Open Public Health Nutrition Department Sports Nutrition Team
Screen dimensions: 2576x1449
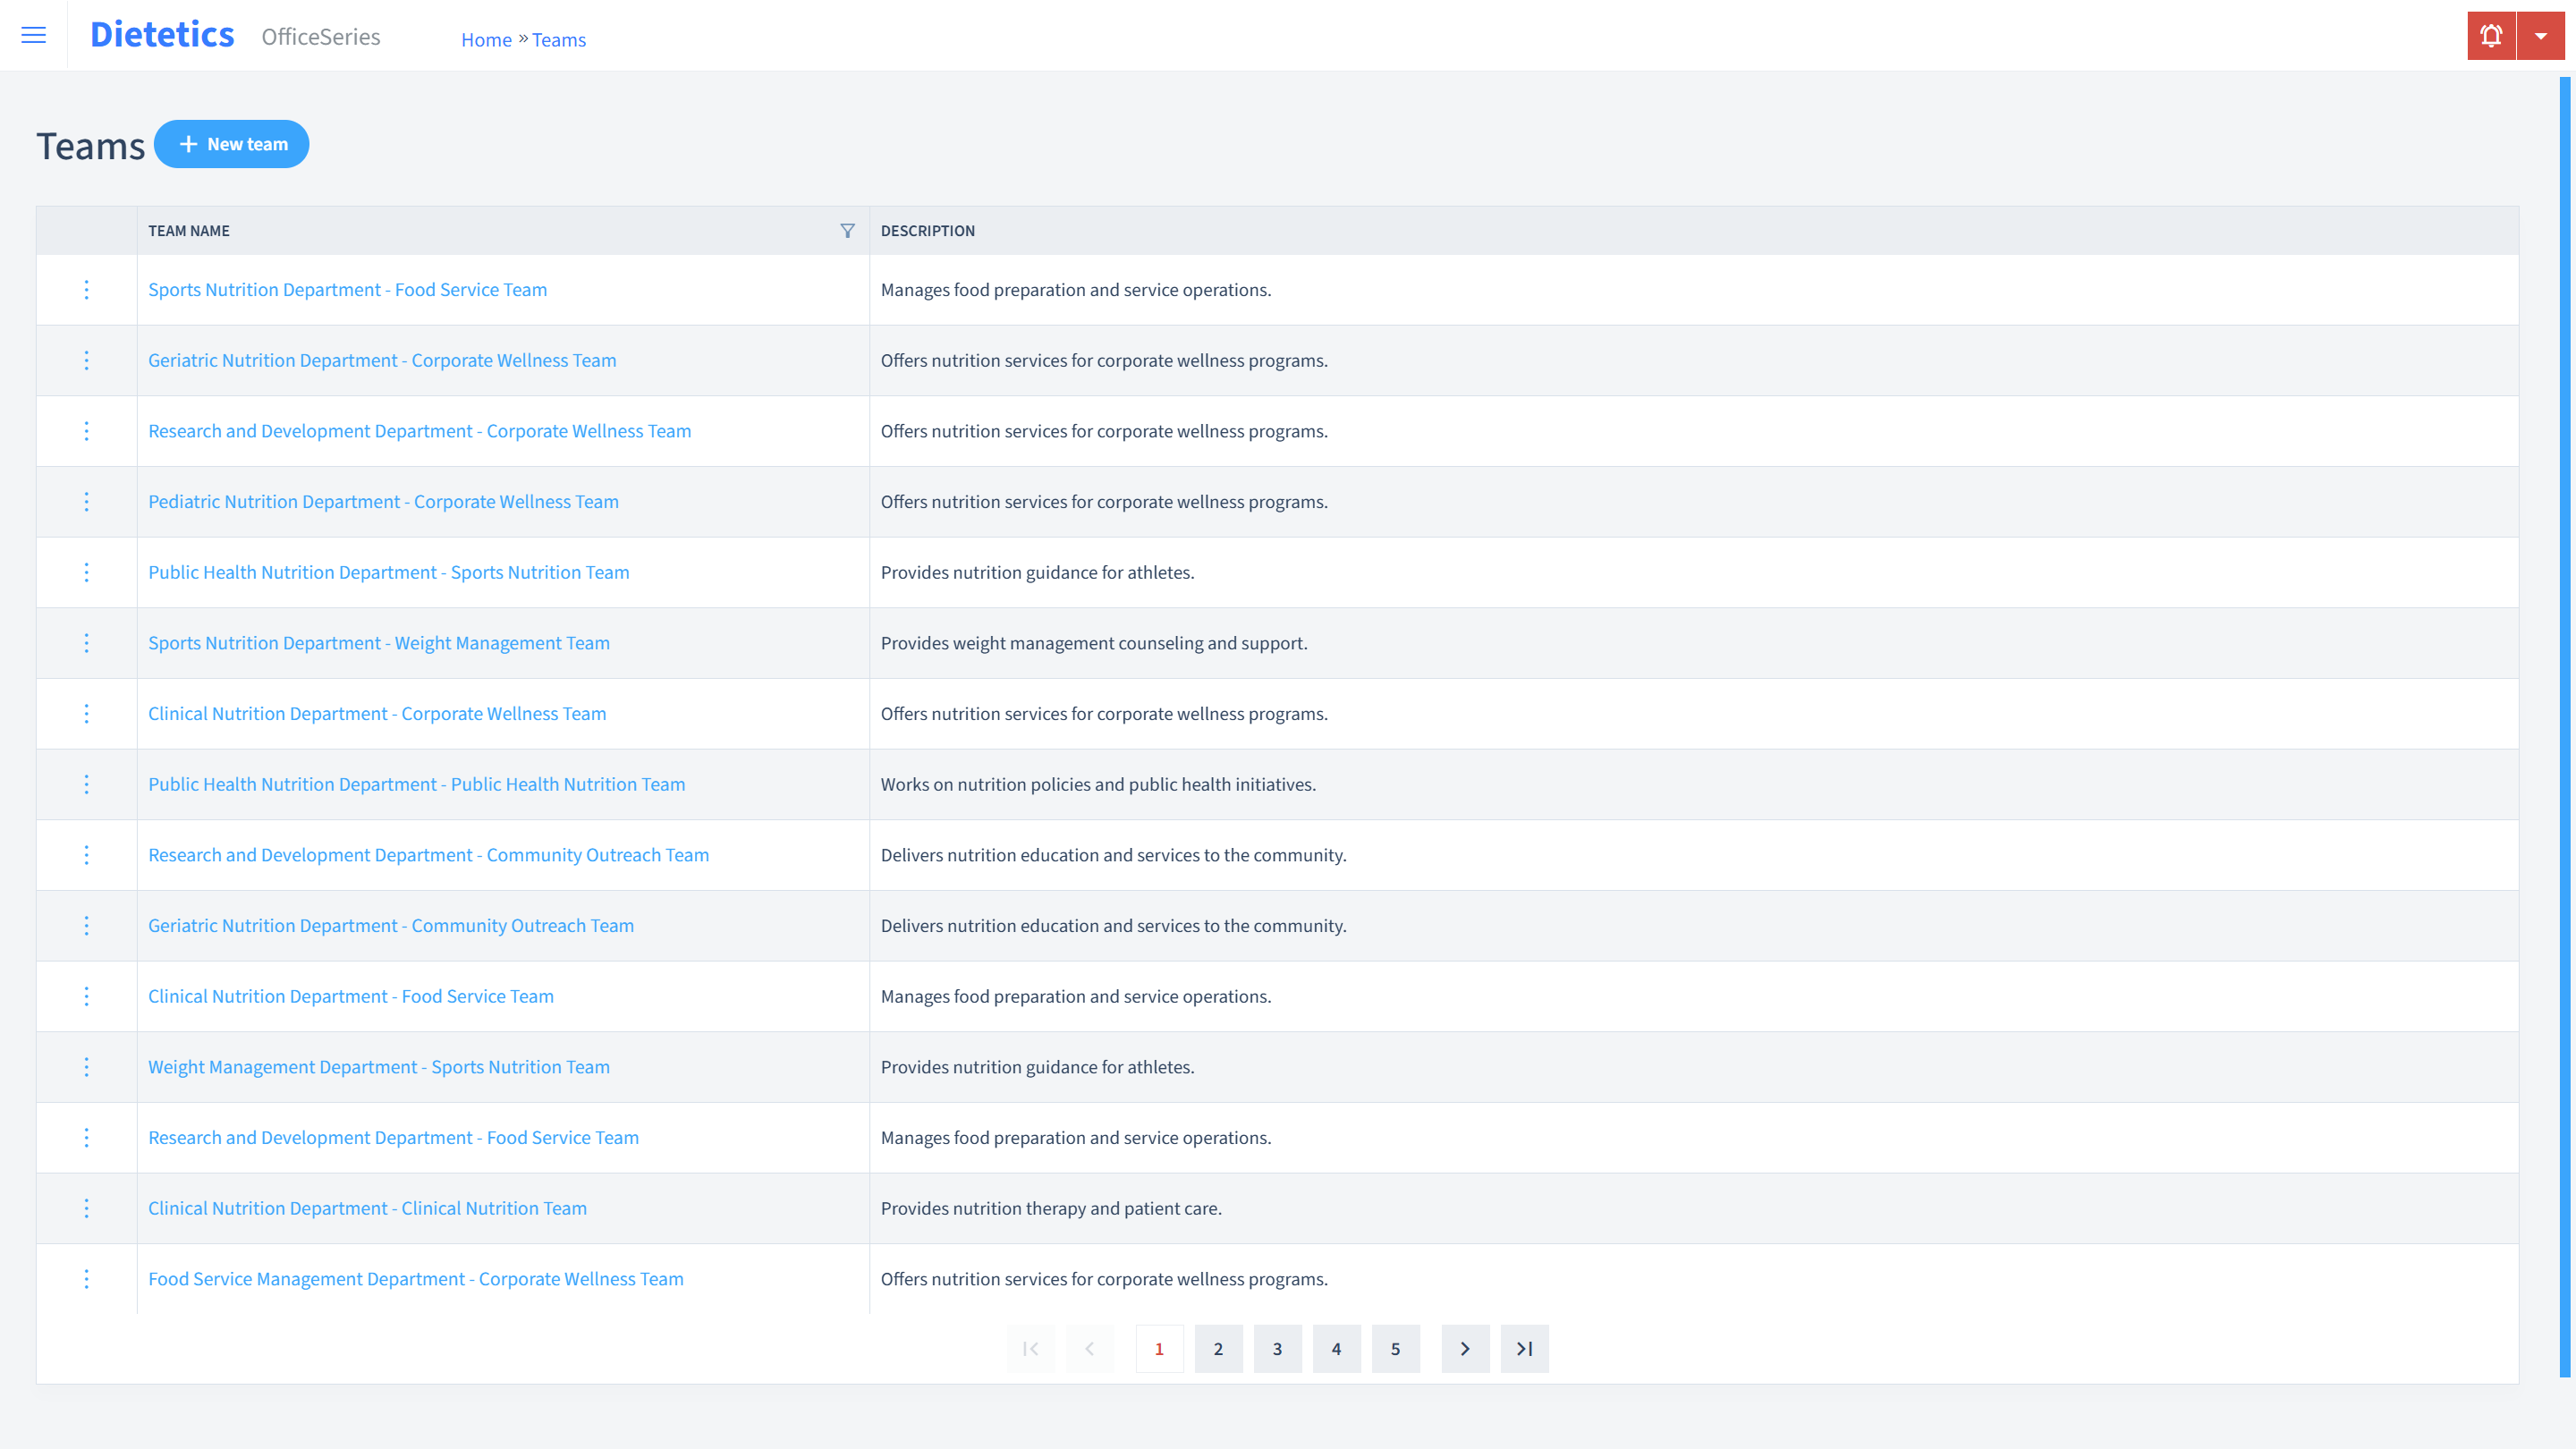pos(387,572)
